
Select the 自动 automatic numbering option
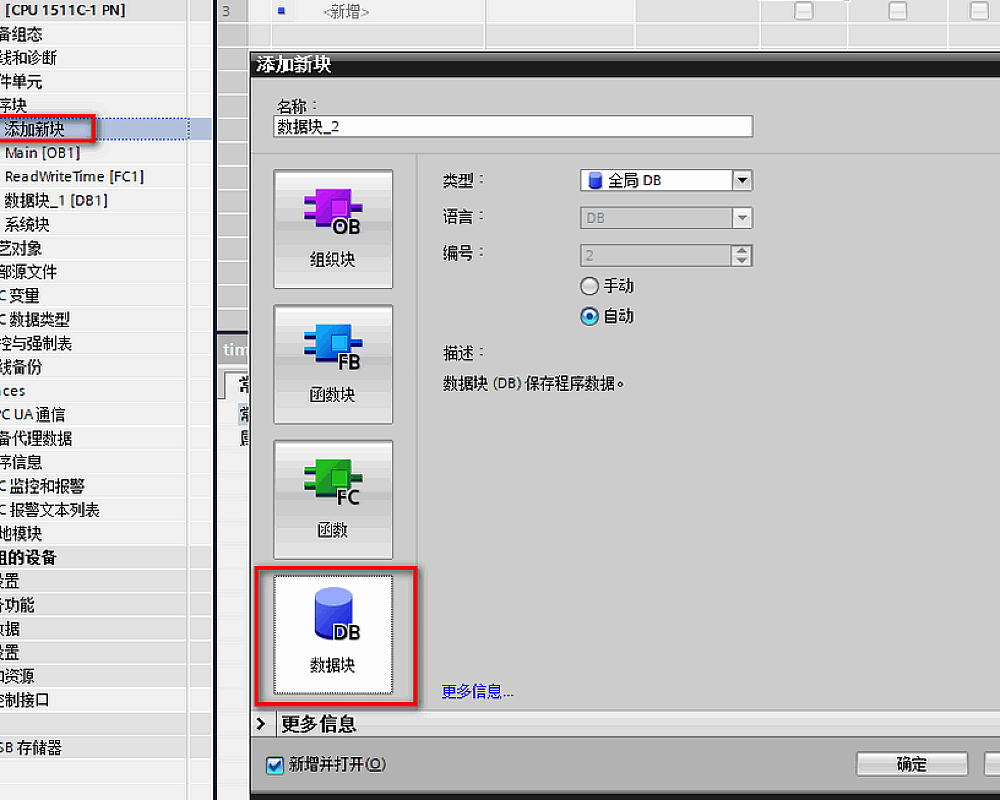pyautogui.click(x=590, y=316)
